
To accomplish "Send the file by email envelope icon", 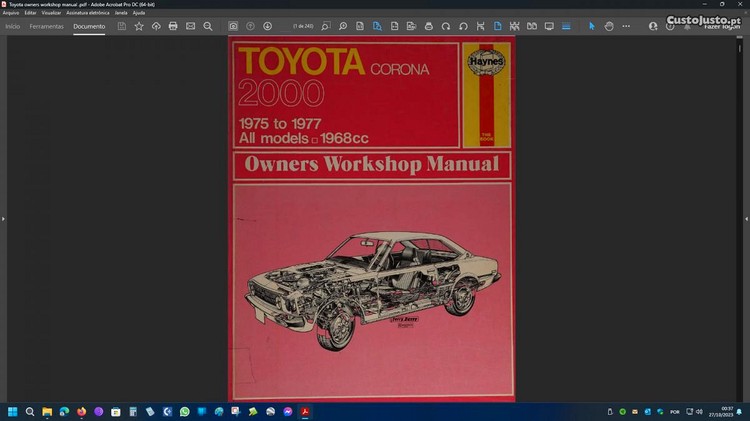I will (190, 26).
